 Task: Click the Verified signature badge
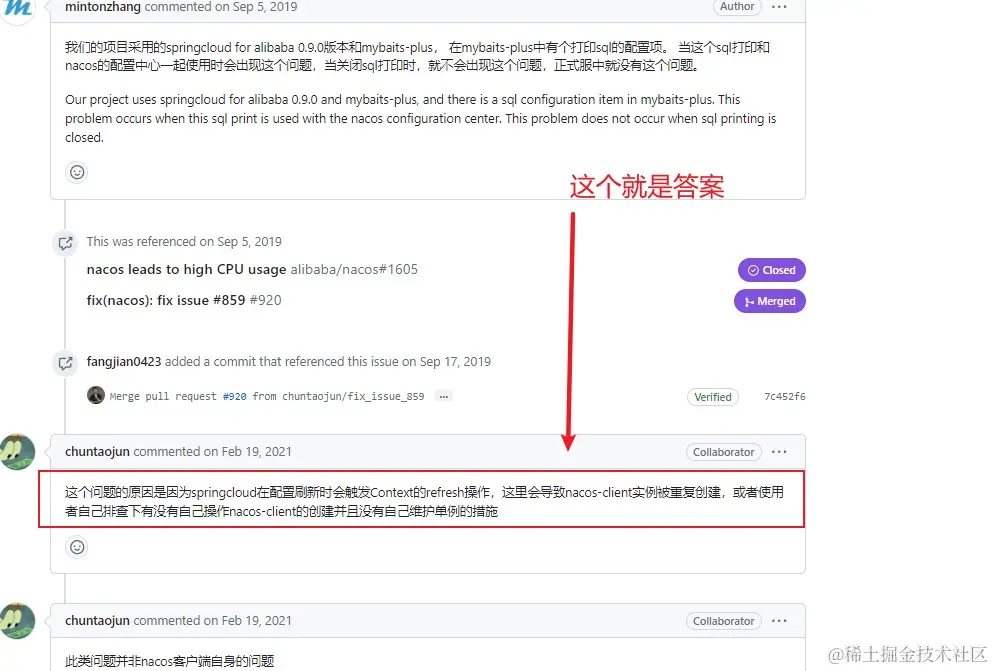click(x=713, y=397)
